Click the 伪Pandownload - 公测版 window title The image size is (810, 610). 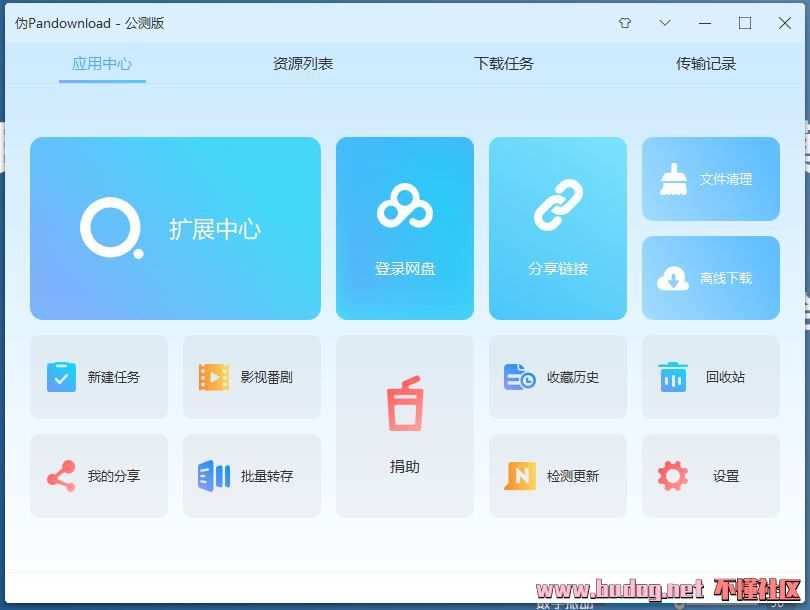point(89,23)
